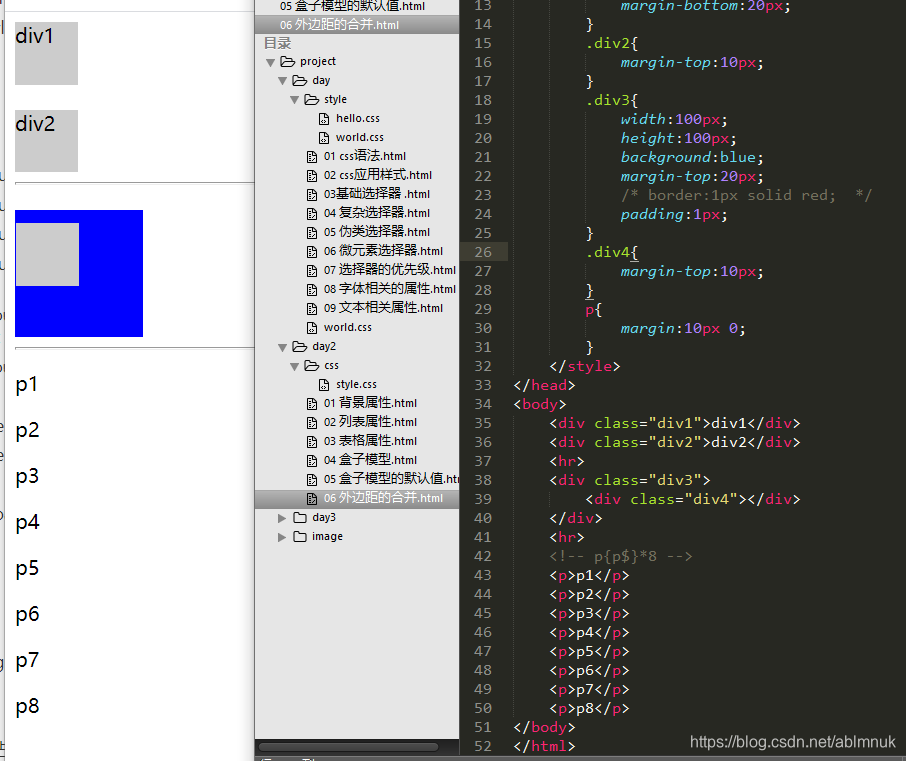
Task: Click file icon of 01 背景属性.html
Action: click(312, 404)
